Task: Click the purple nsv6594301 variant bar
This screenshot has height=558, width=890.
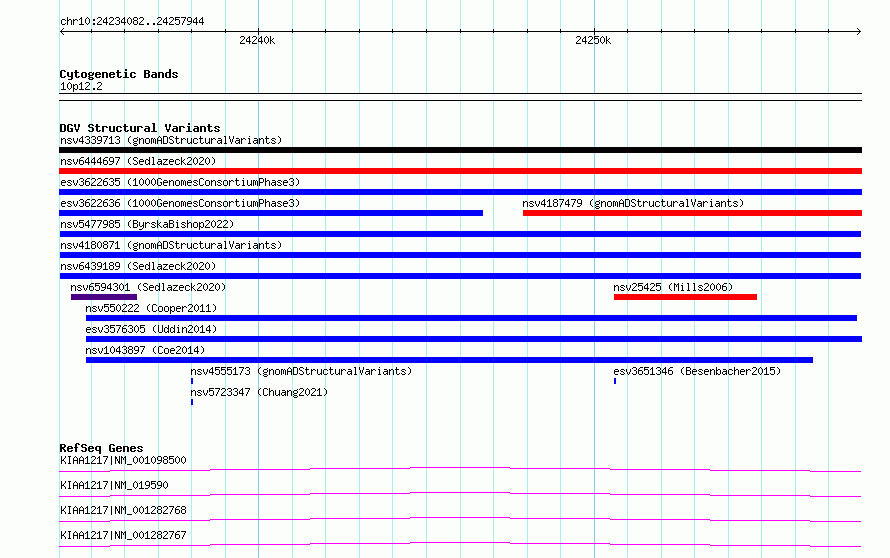Action: [104, 297]
